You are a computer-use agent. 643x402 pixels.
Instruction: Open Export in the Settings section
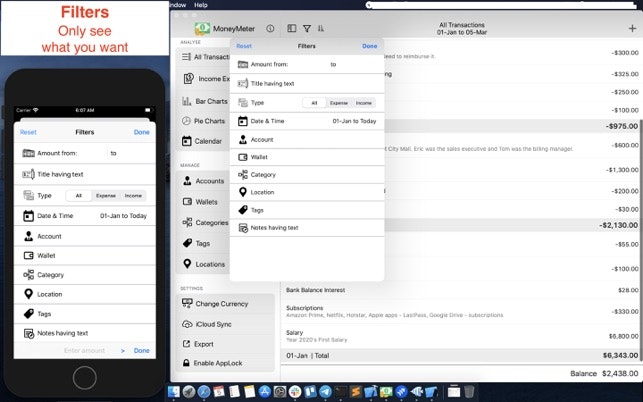tap(225, 344)
